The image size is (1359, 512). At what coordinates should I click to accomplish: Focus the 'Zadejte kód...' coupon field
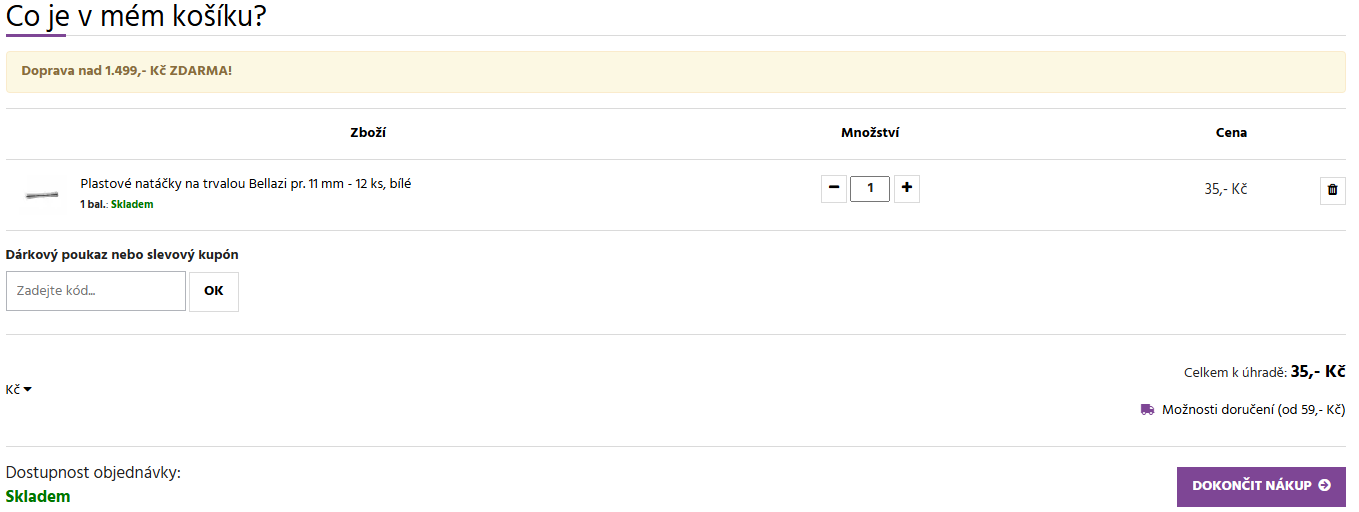click(x=96, y=291)
